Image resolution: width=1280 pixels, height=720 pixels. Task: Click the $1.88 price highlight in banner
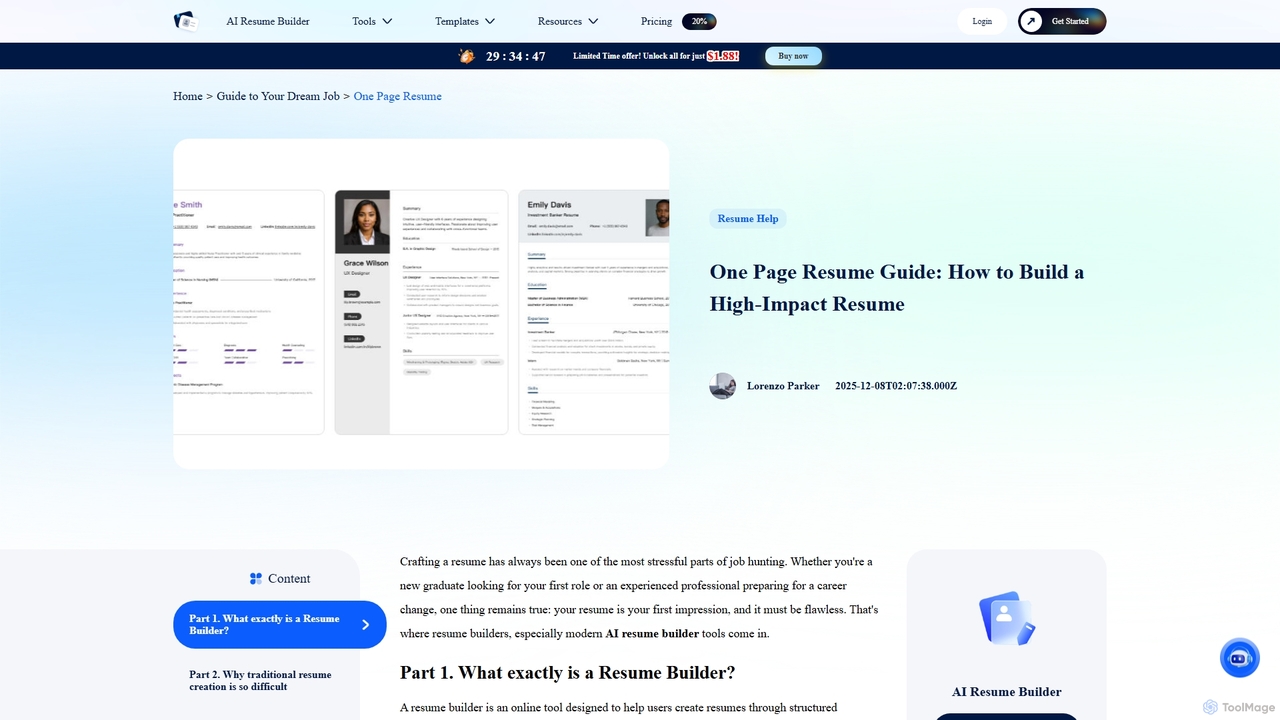[x=723, y=56]
